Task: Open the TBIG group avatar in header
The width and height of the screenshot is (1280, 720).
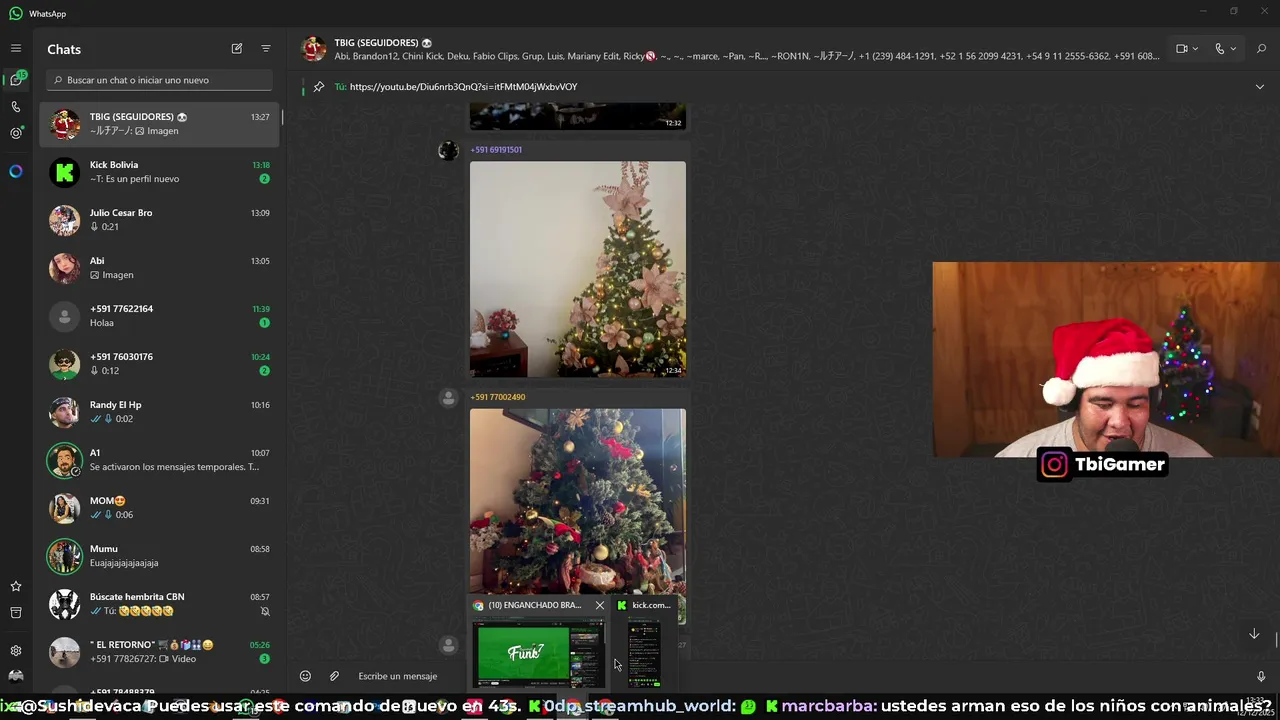Action: [x=314, y=48]
